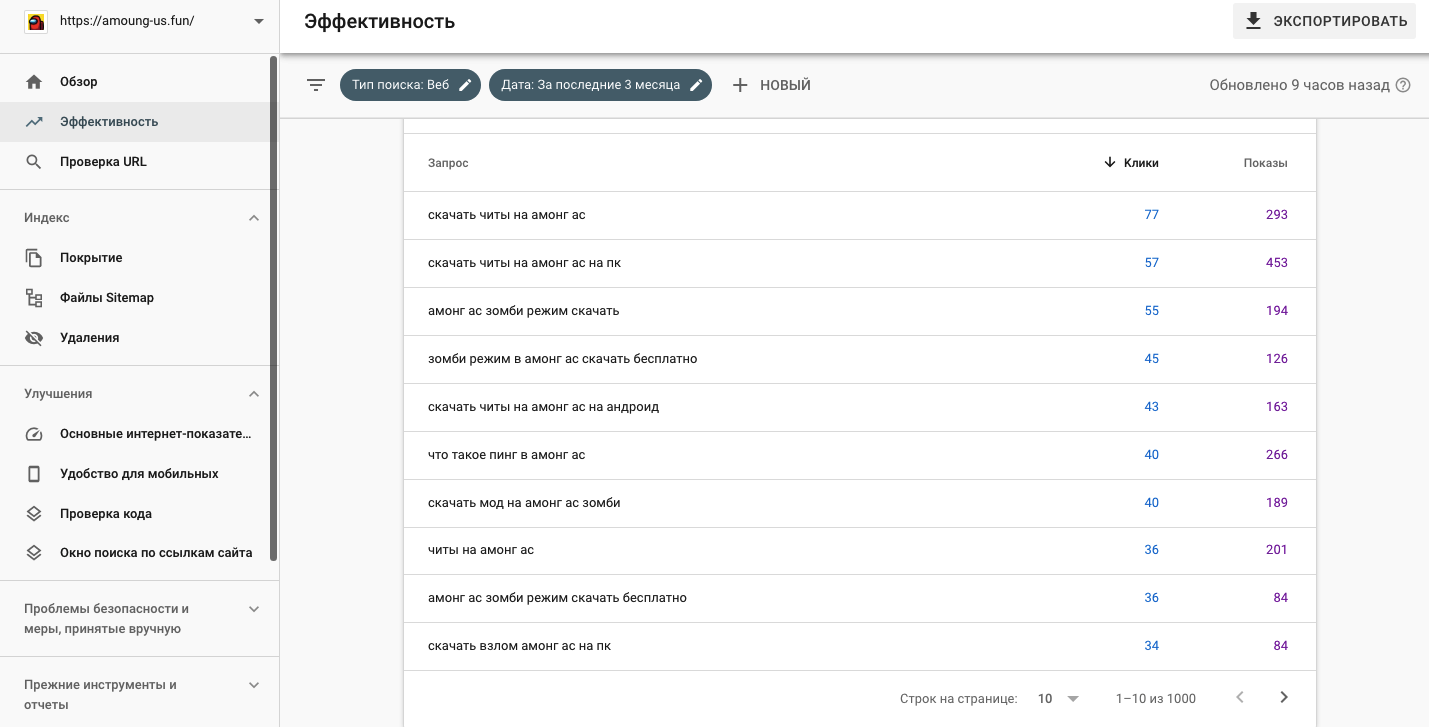
Task: Collapse the Улучшения section
Action: point(254,394)
